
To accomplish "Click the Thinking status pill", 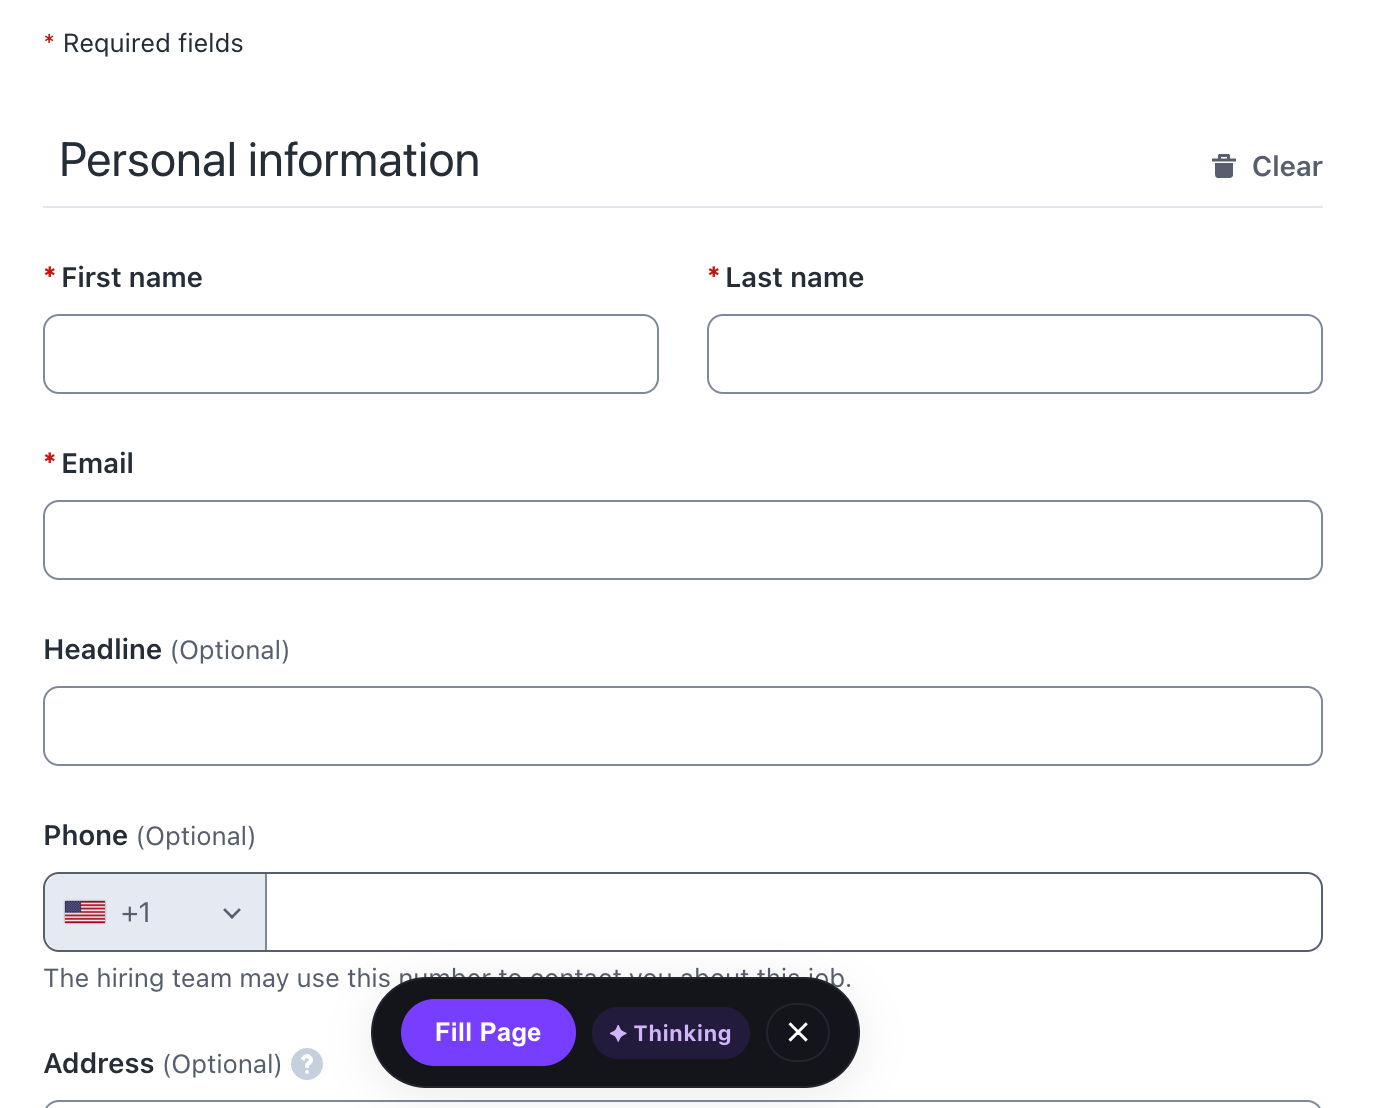I will point(670,1033).
